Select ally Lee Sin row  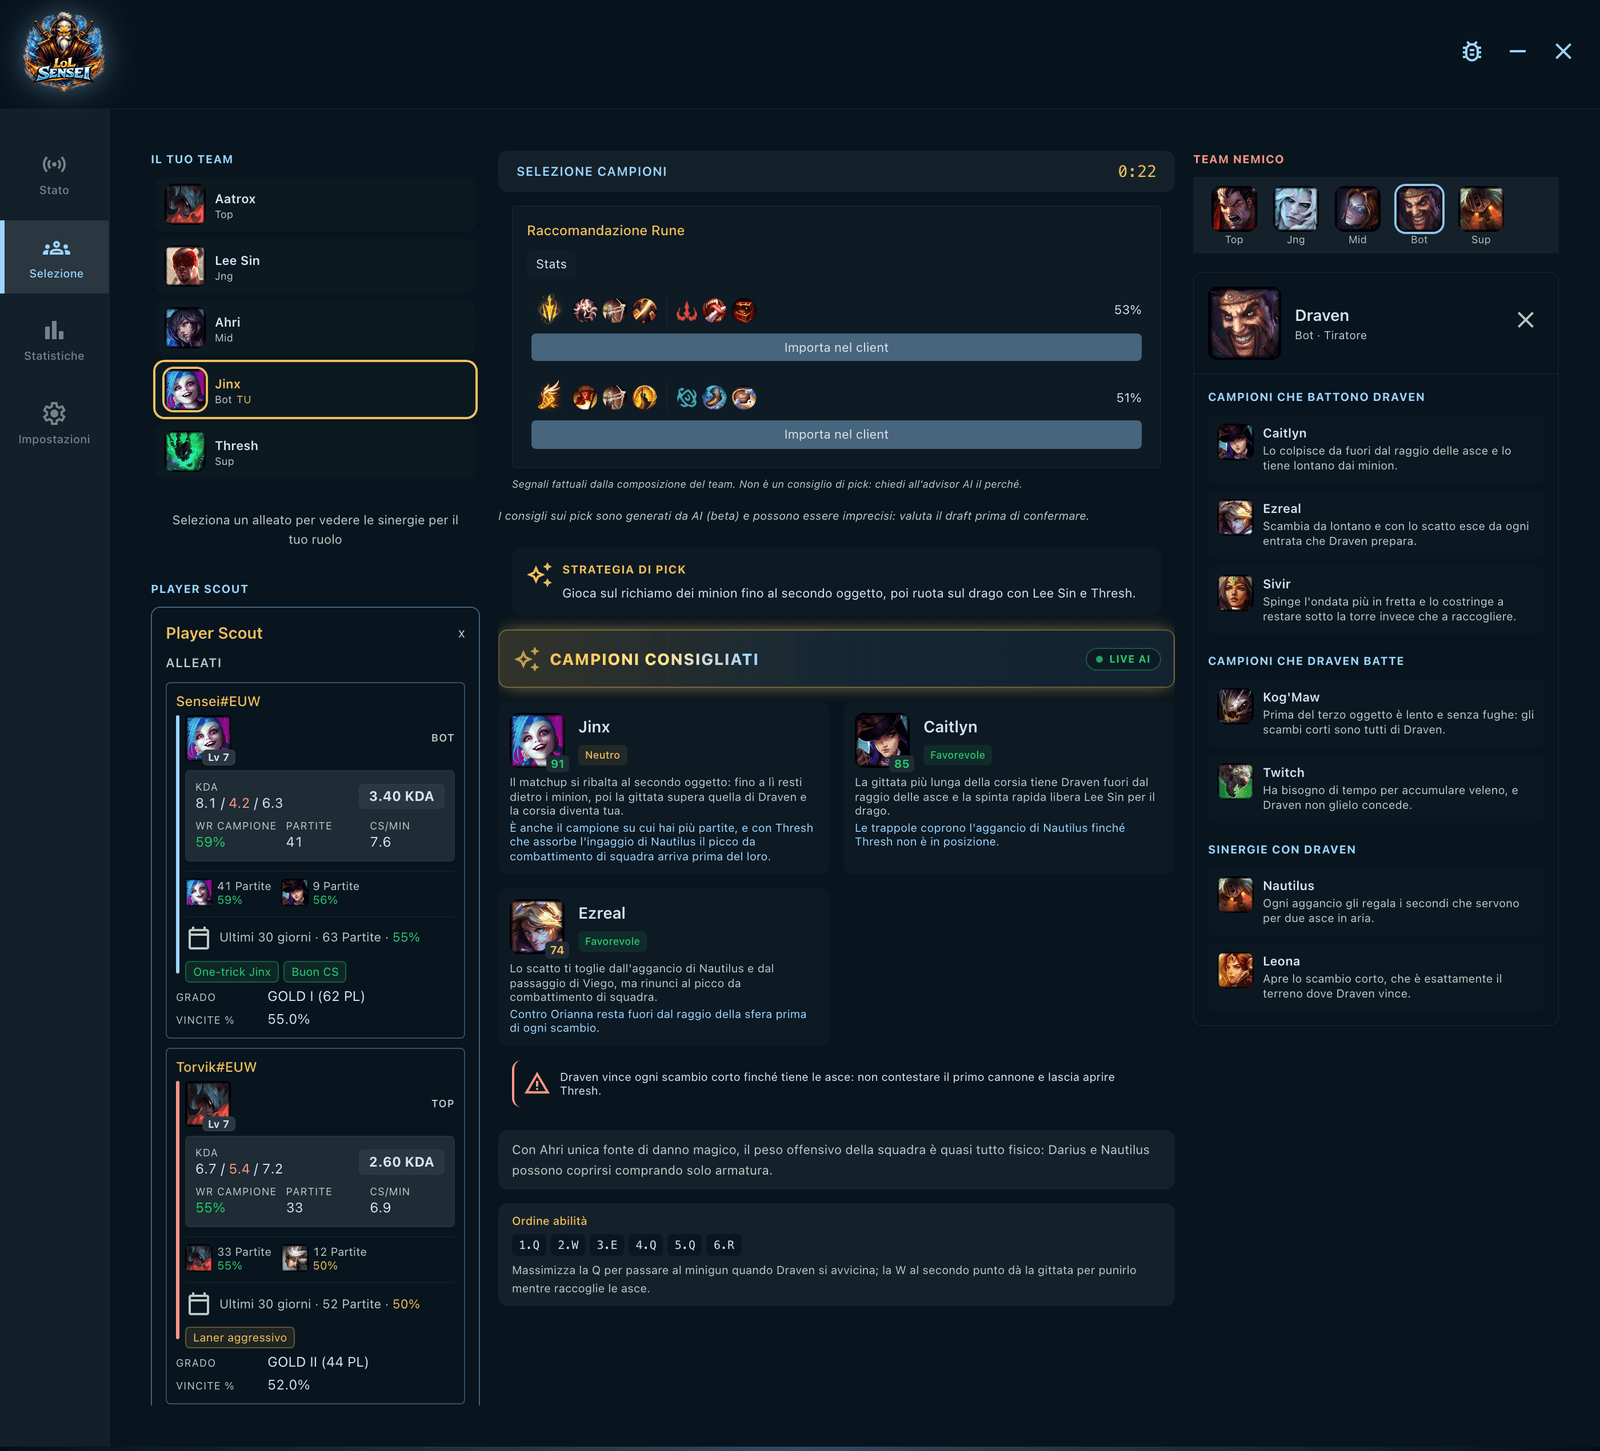[x=315, y=267]
